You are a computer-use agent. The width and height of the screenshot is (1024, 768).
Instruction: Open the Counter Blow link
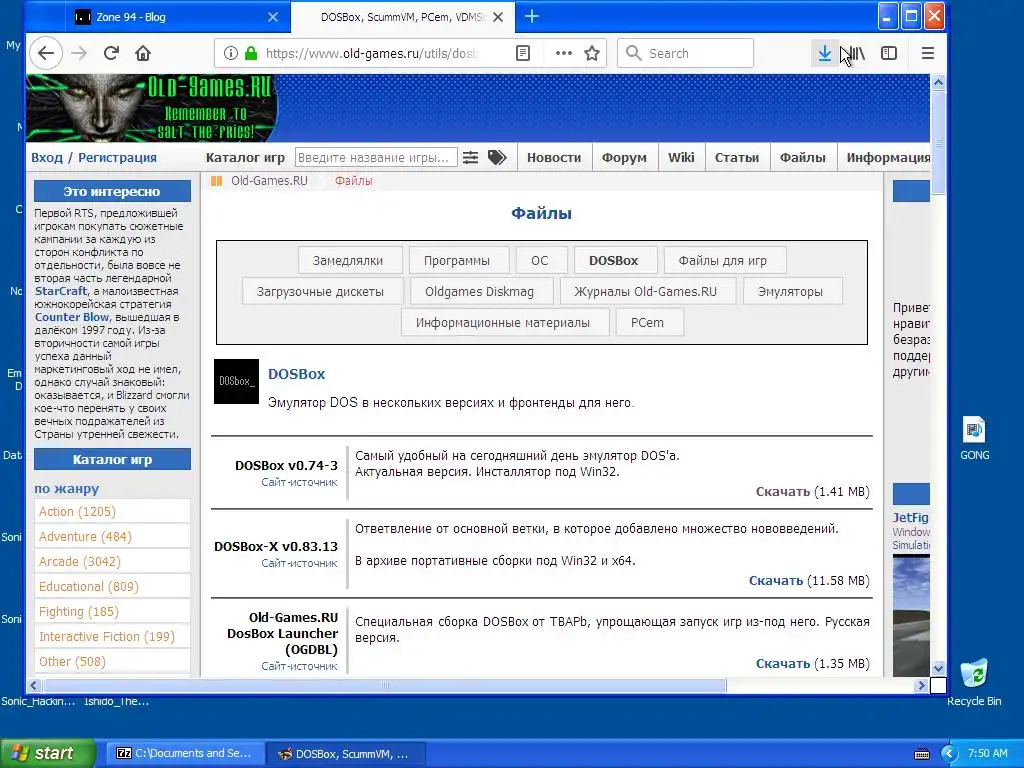72,317
